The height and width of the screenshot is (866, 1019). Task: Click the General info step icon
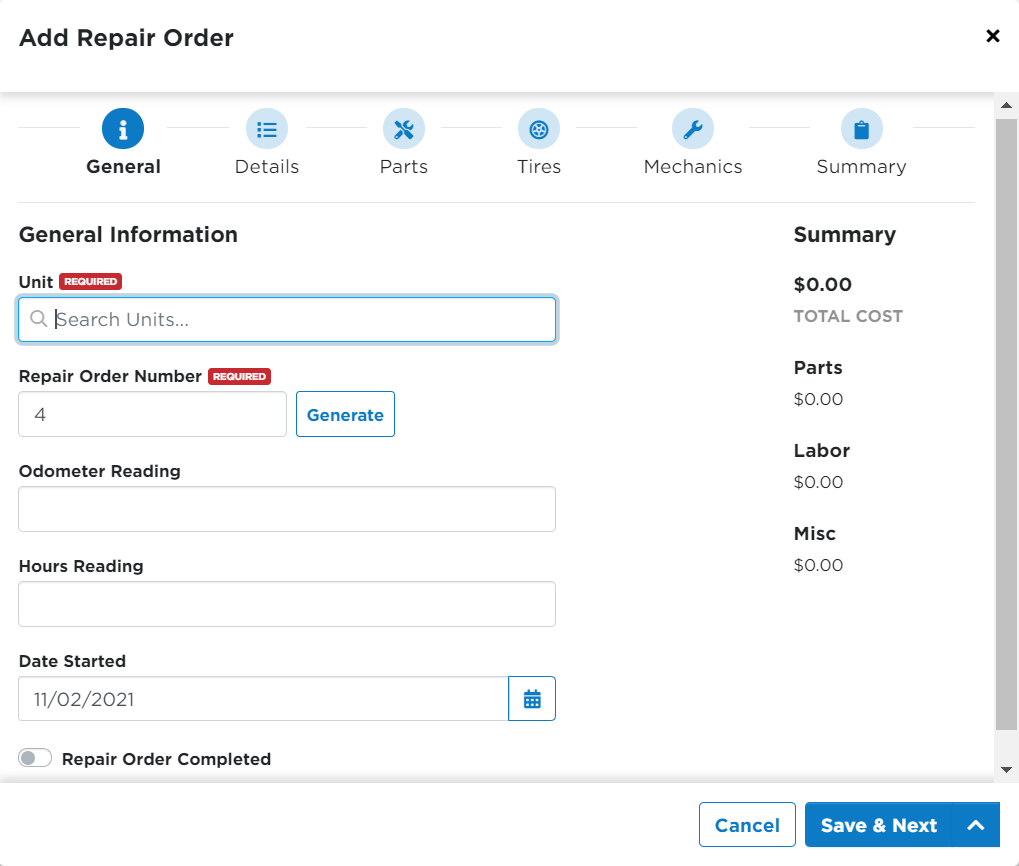[123, 129]
